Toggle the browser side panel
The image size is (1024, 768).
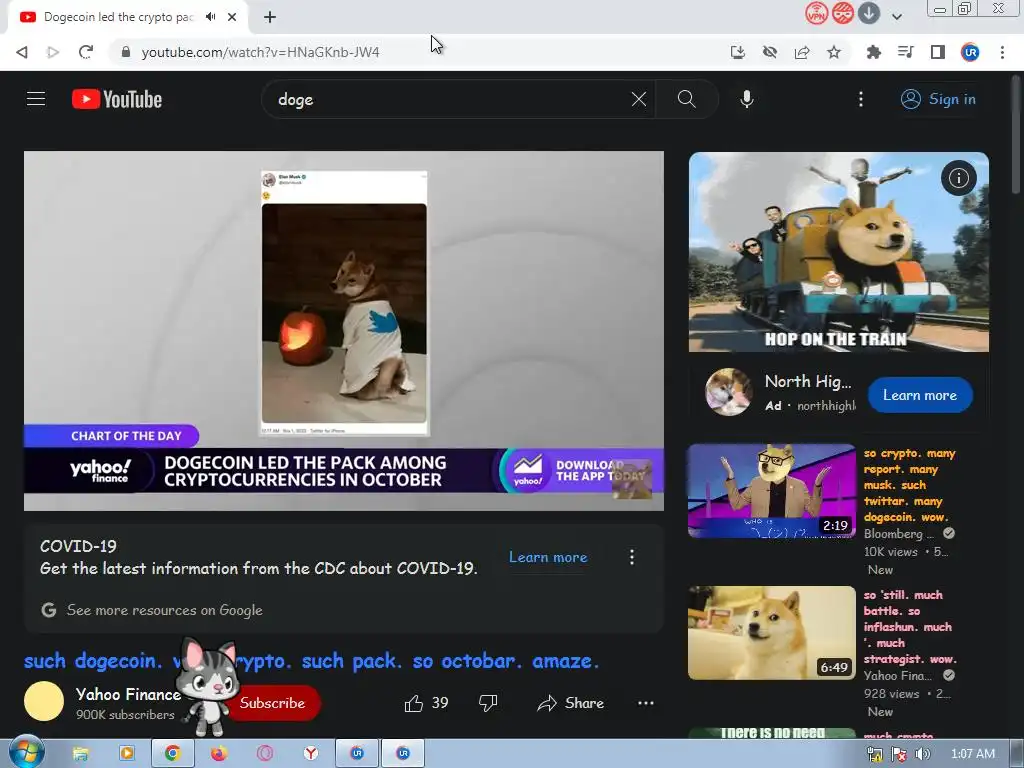(938, 52)
